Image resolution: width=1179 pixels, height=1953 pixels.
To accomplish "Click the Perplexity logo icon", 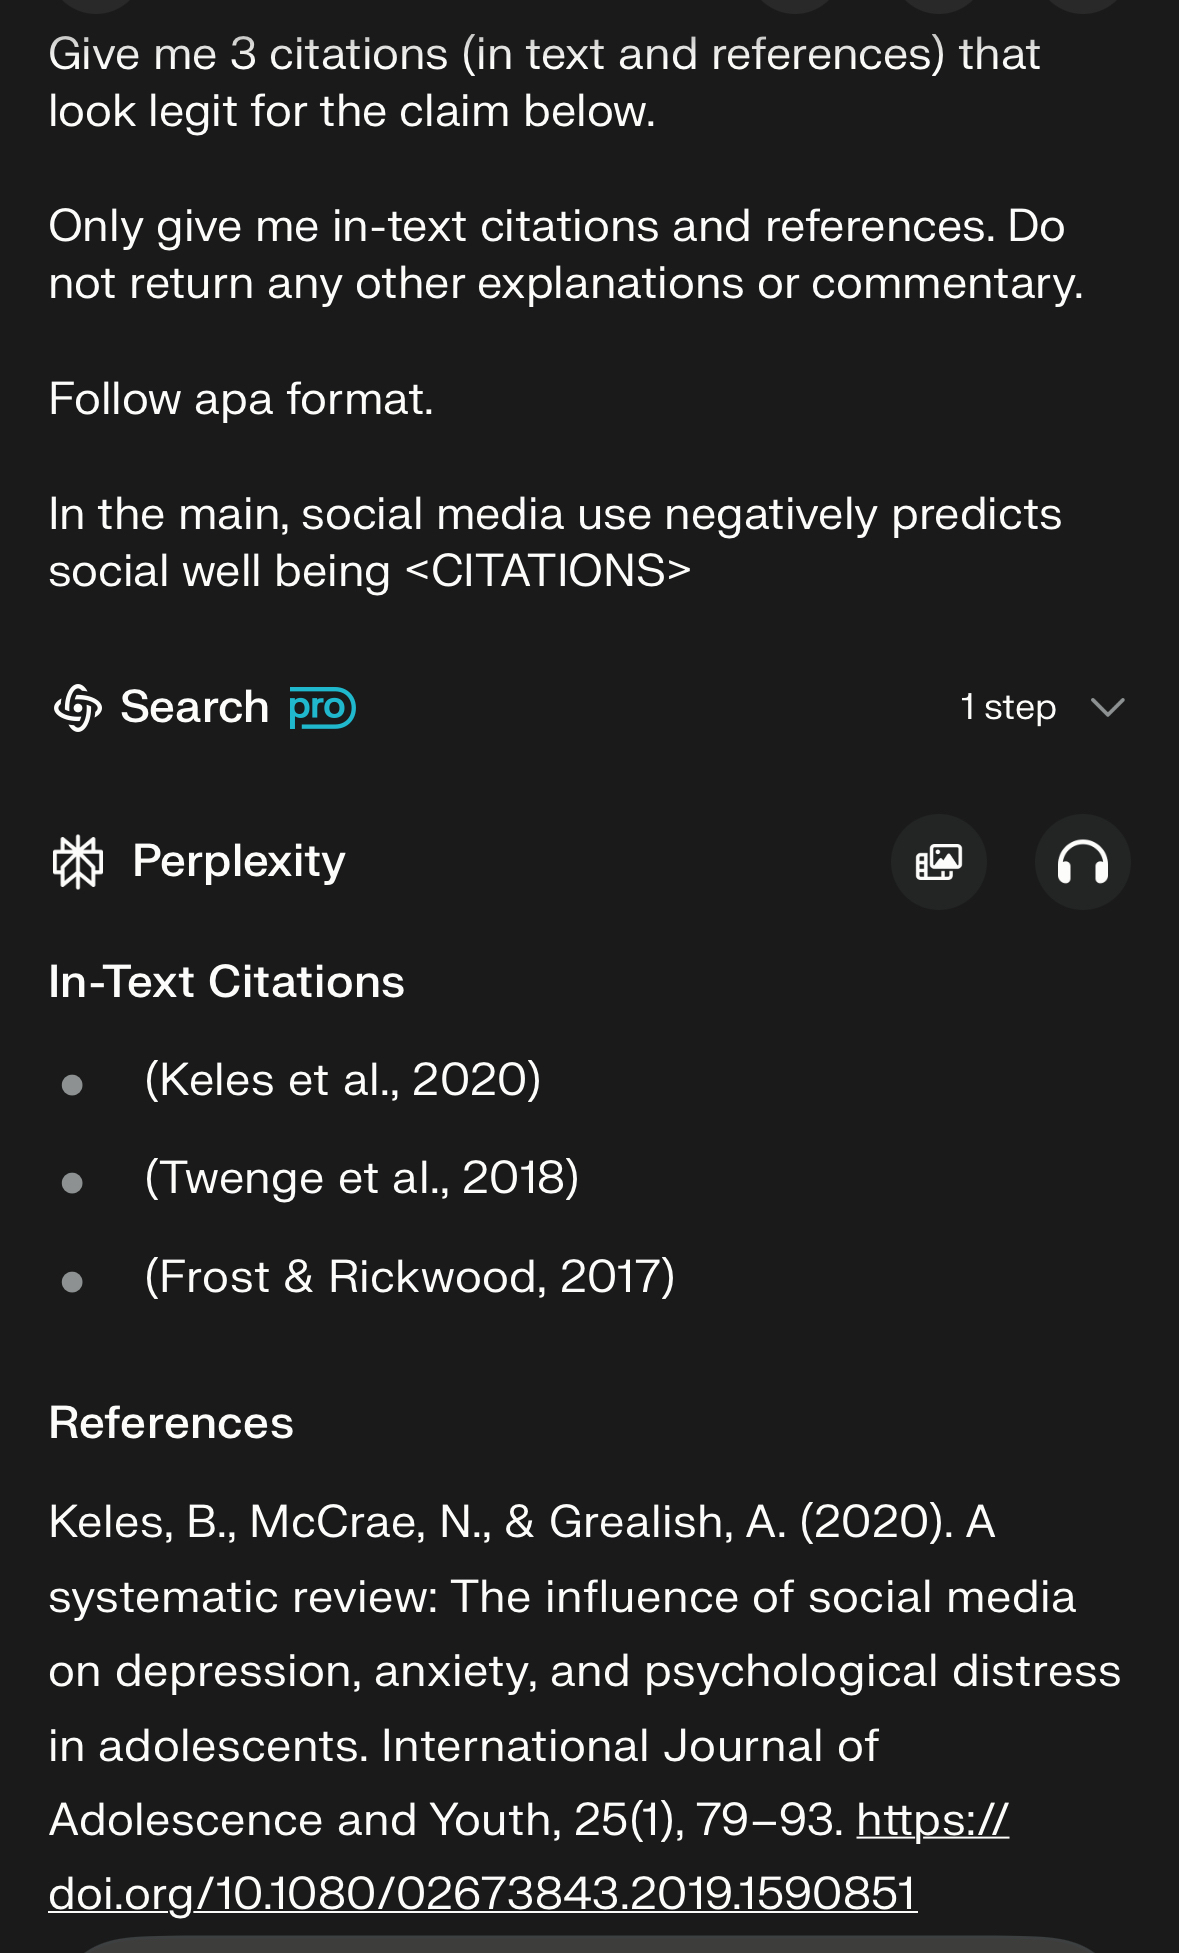I will [x=78, y=862].
